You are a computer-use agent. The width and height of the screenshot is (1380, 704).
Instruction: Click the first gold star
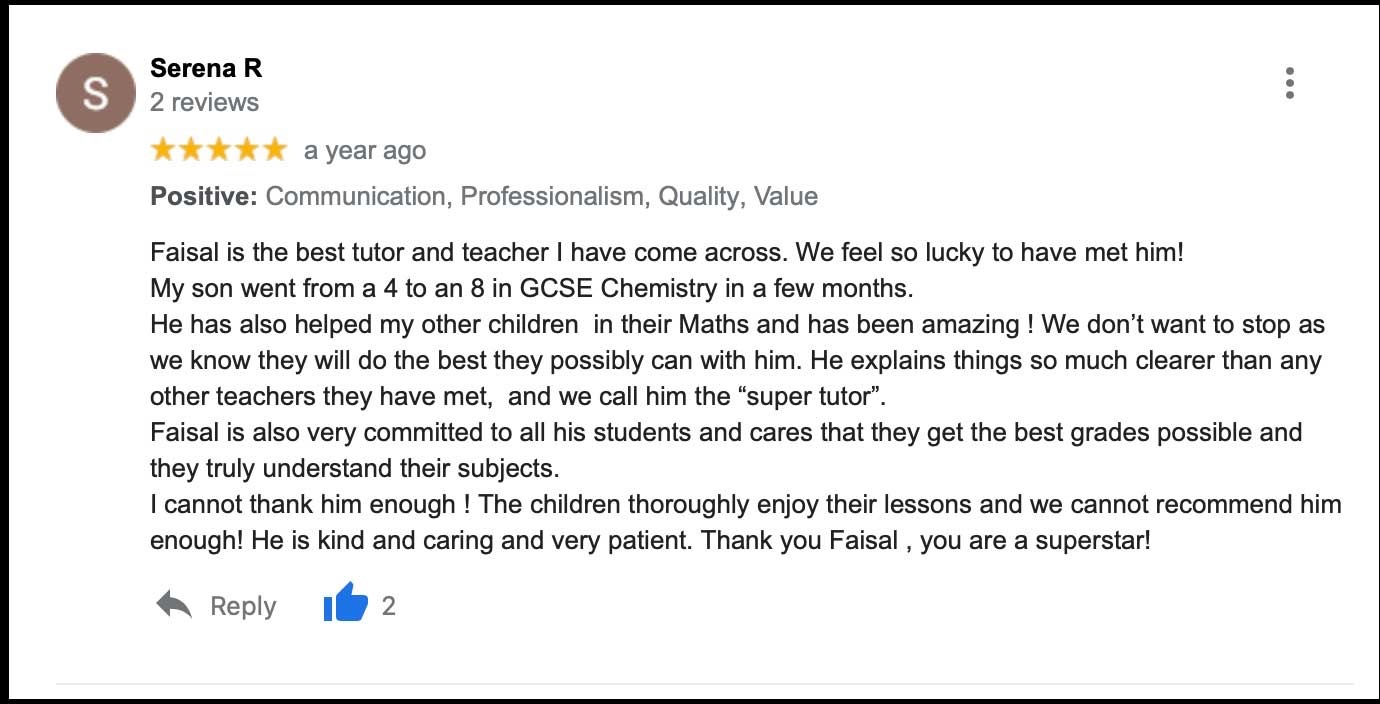[162, 150]
